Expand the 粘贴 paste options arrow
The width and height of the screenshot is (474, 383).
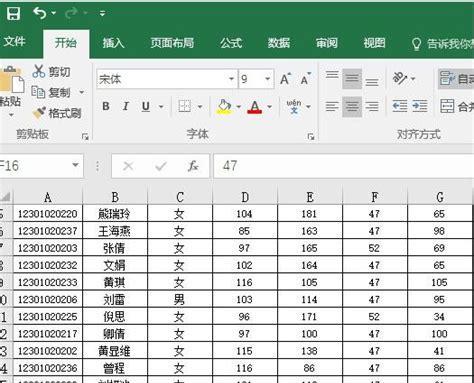point(11,115)
